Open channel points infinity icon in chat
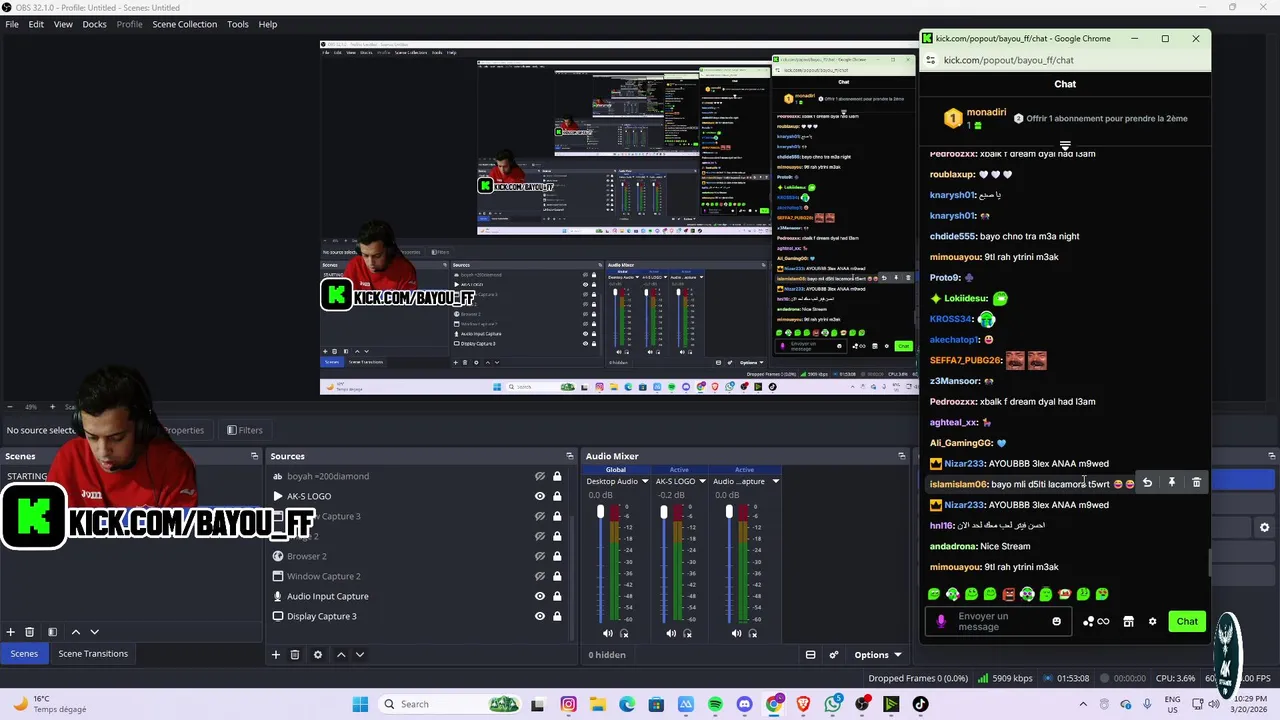Viewport: 1280px width, 720px height. pyautogui.click(x=1103, y=621)
